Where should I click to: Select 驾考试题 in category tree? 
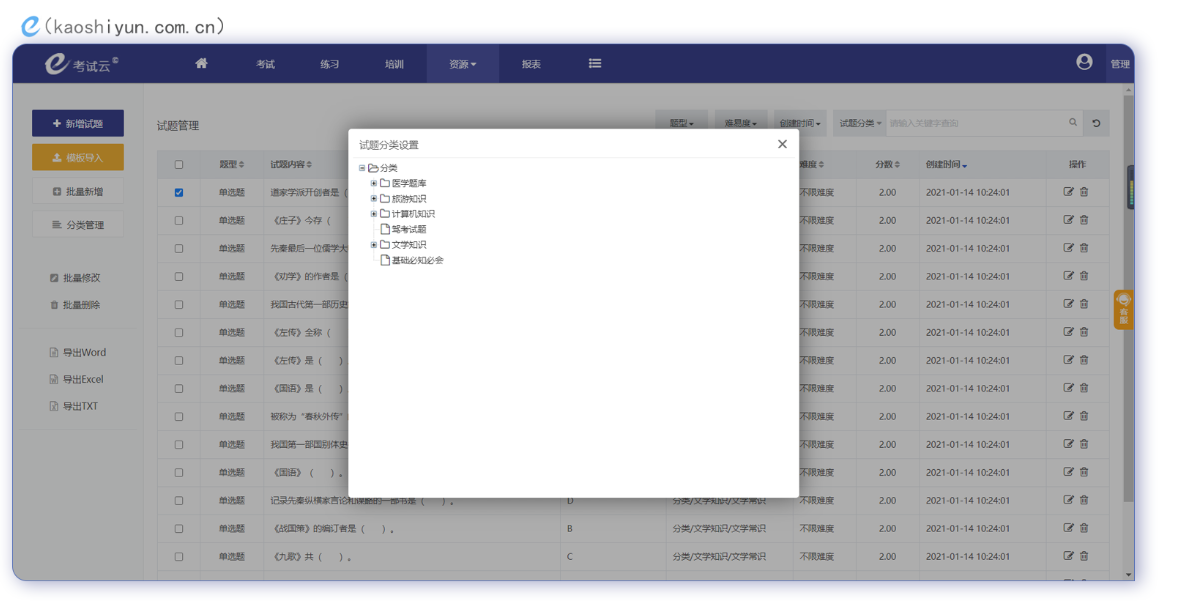click(408, 229)
